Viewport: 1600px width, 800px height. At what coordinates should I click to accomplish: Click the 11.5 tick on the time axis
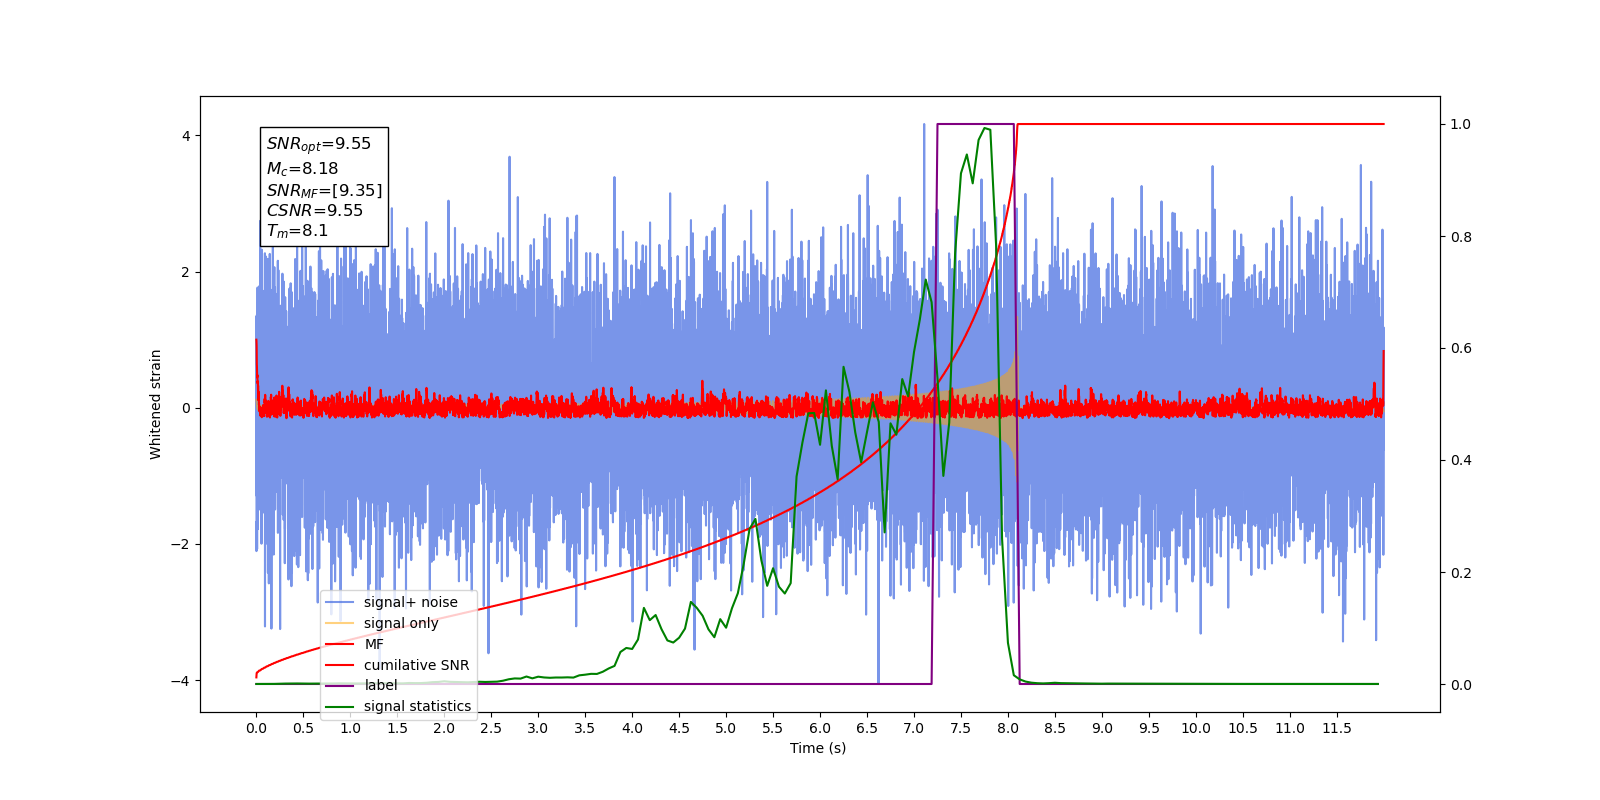coord(1337,728)
